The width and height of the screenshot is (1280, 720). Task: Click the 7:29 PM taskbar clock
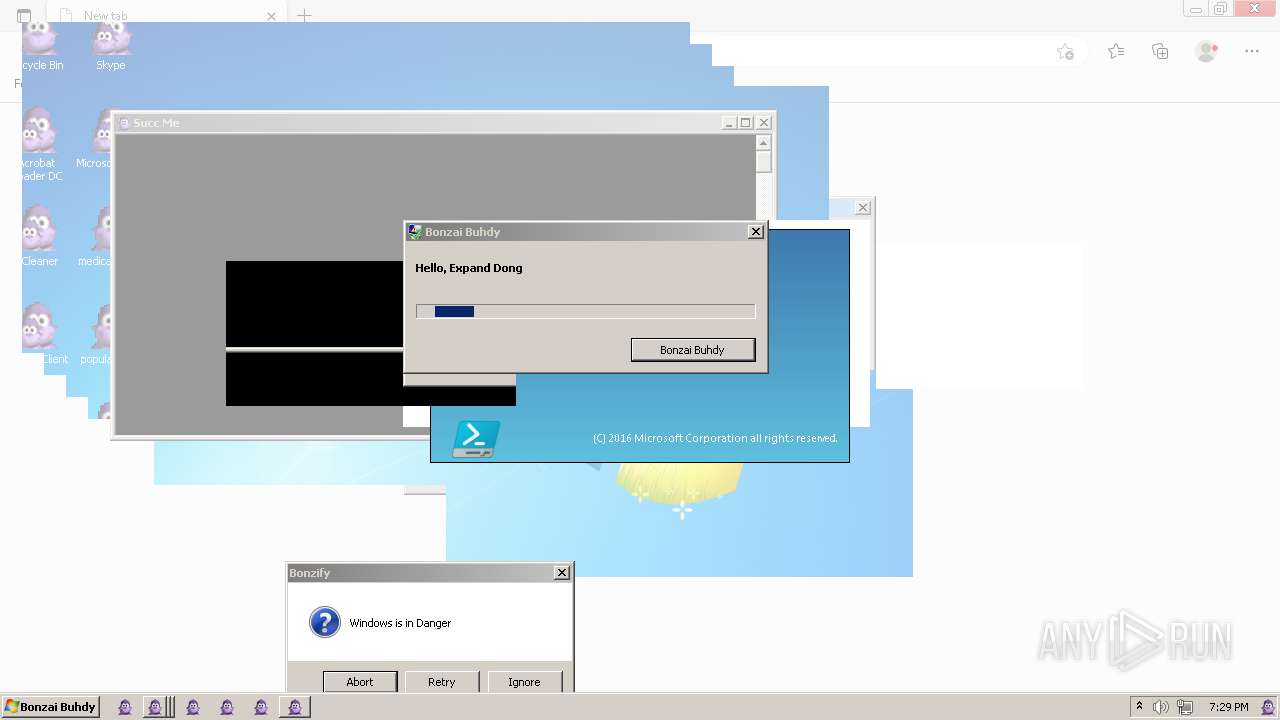1228,707
